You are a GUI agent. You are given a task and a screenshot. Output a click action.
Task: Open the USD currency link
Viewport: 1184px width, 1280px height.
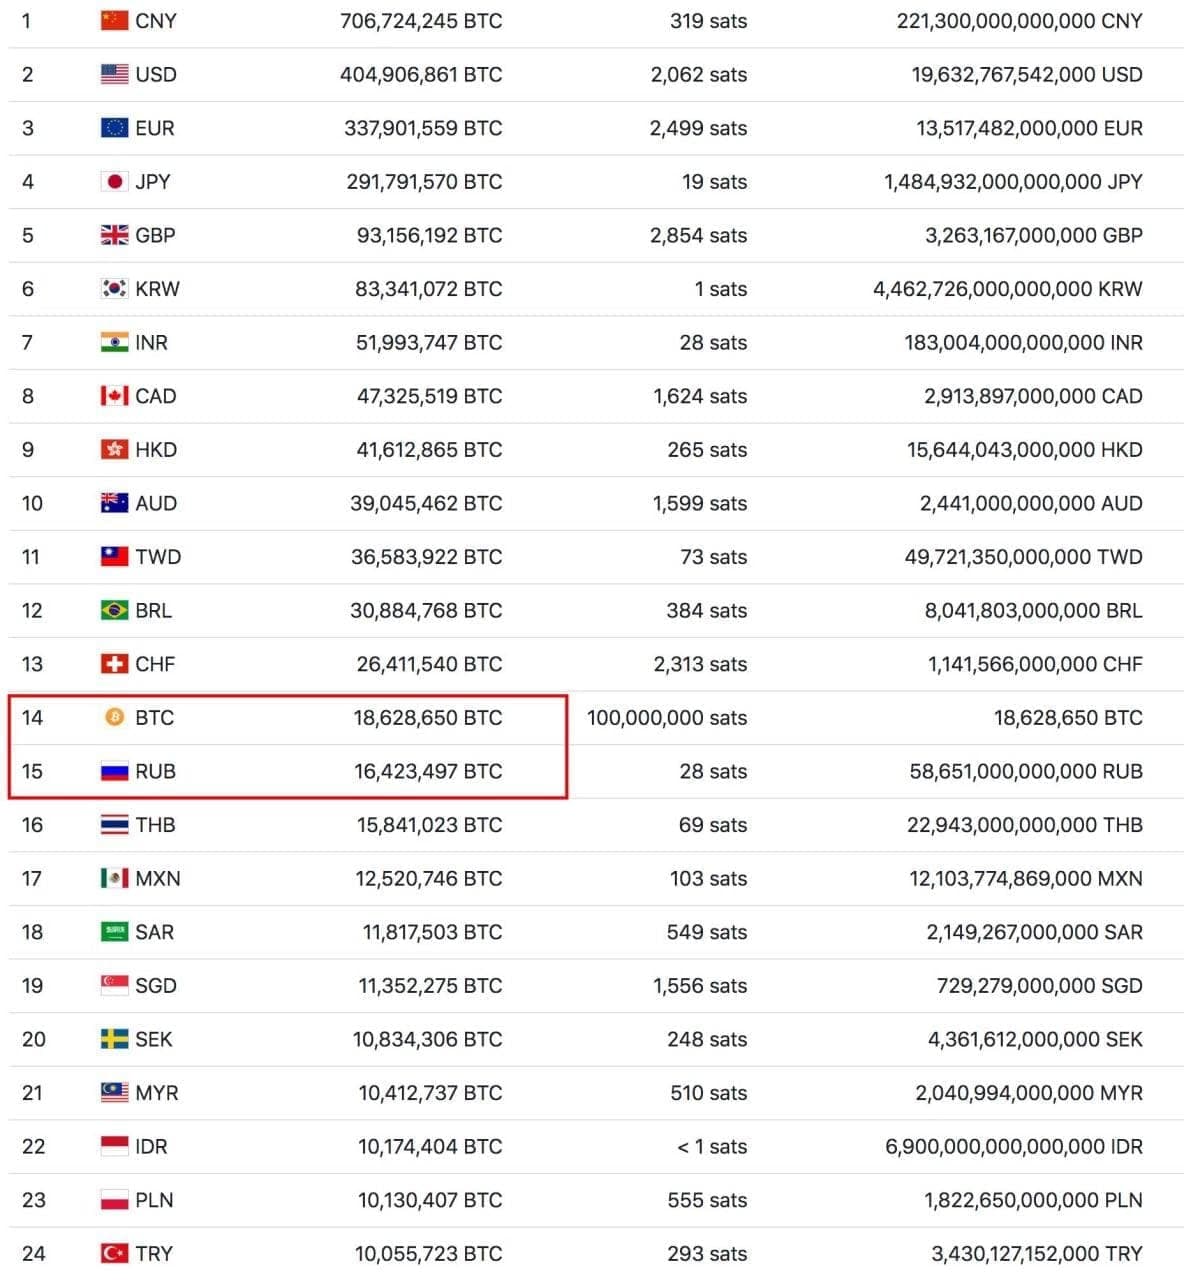(156, 75)
